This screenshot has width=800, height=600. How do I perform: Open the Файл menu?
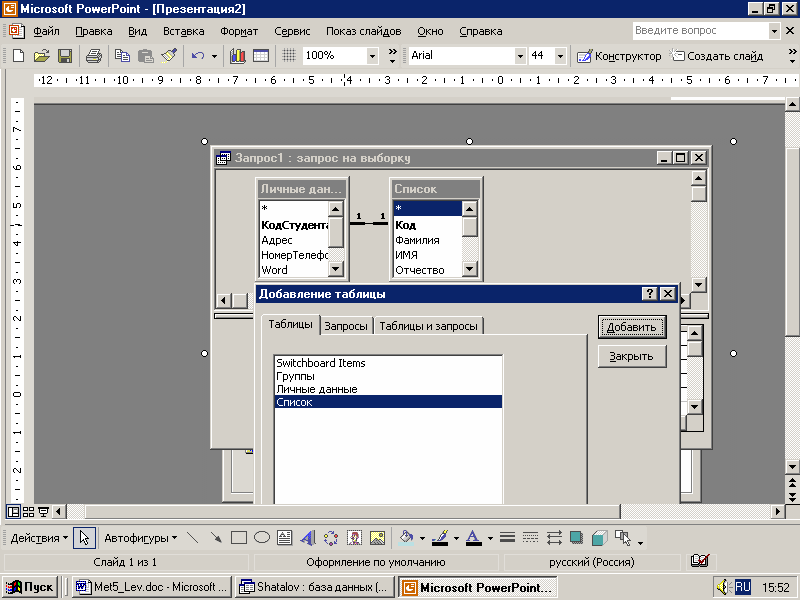46,32
